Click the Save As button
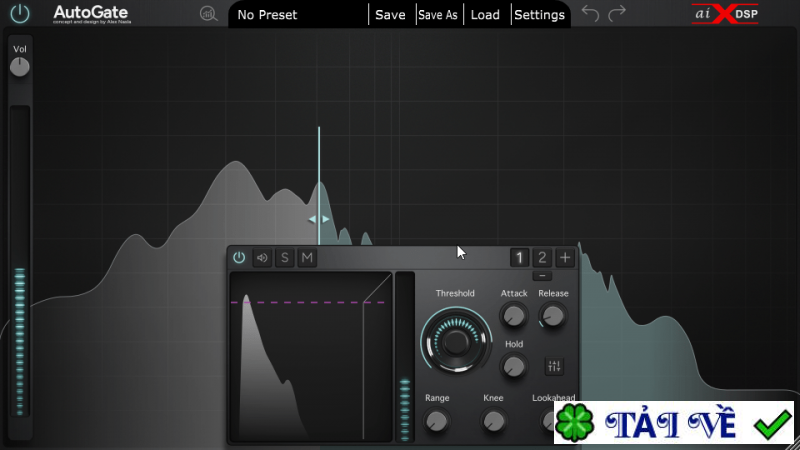Image resolution: width=800 pixels, height=450 pixels. [x=438, y=15]
